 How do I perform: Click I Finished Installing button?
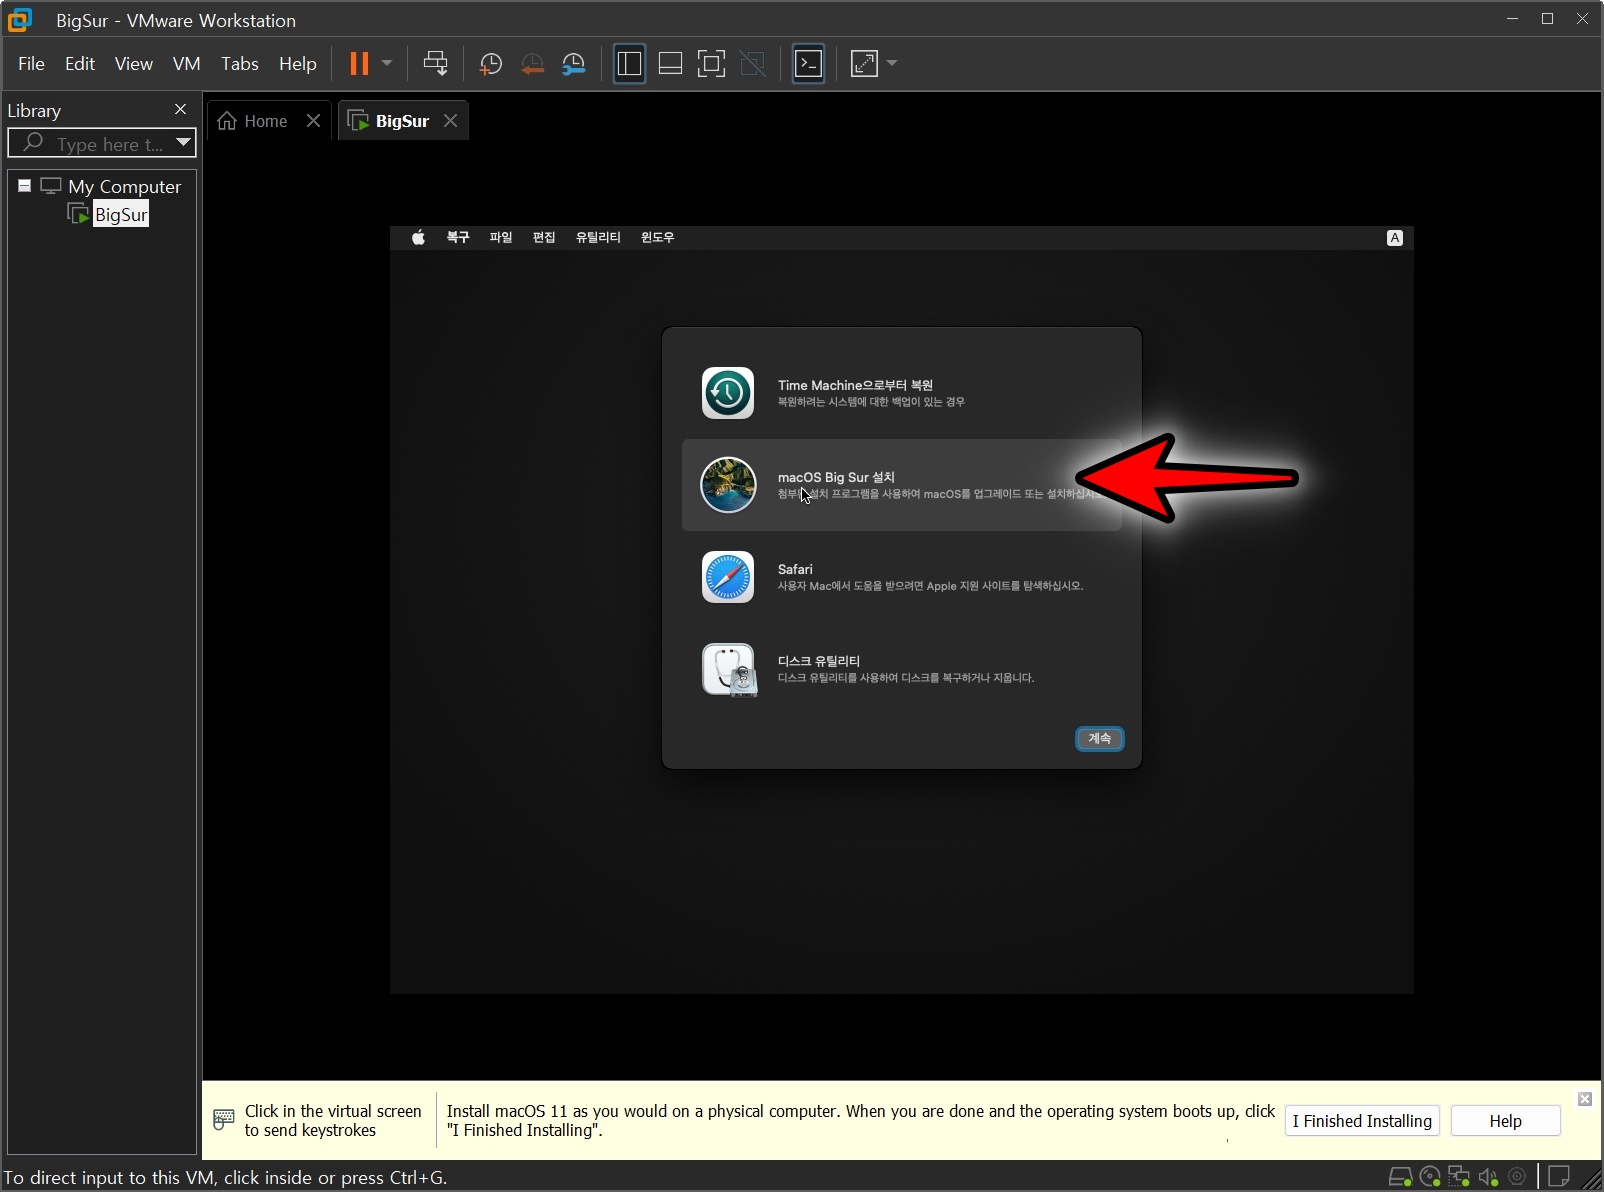[x=1362, y=1121]
